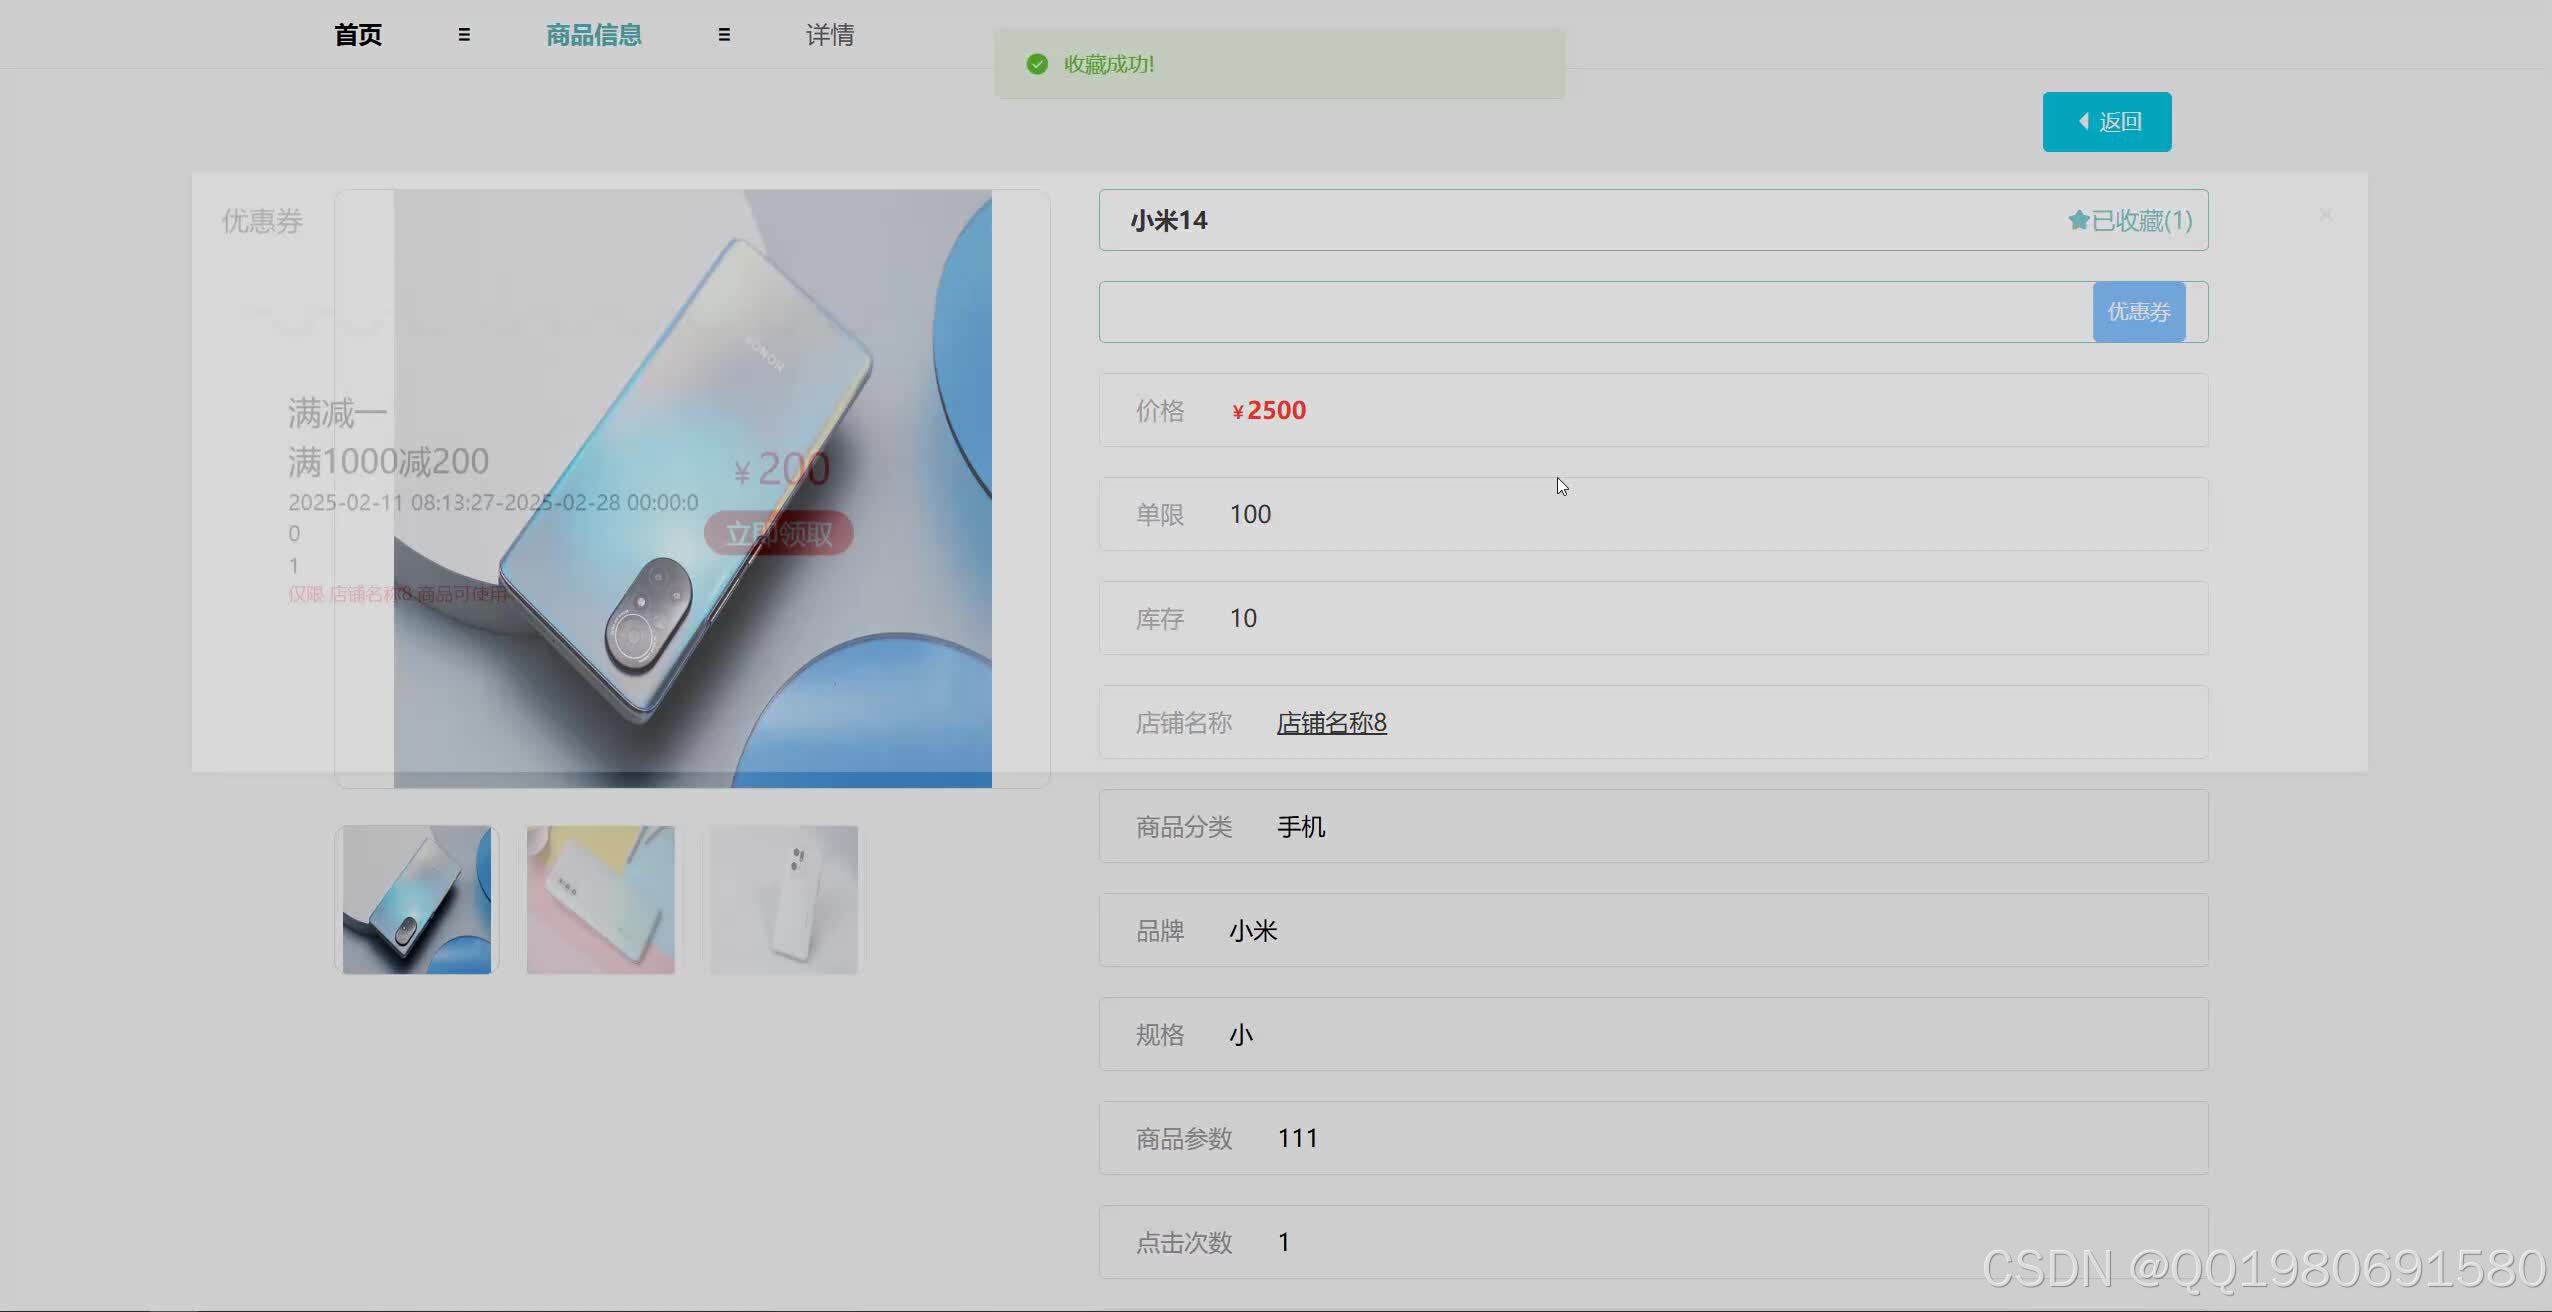This screenshot has width=2552, height=1312.
Task: Toggle favorite off for 小米14
Action: 2130,220
